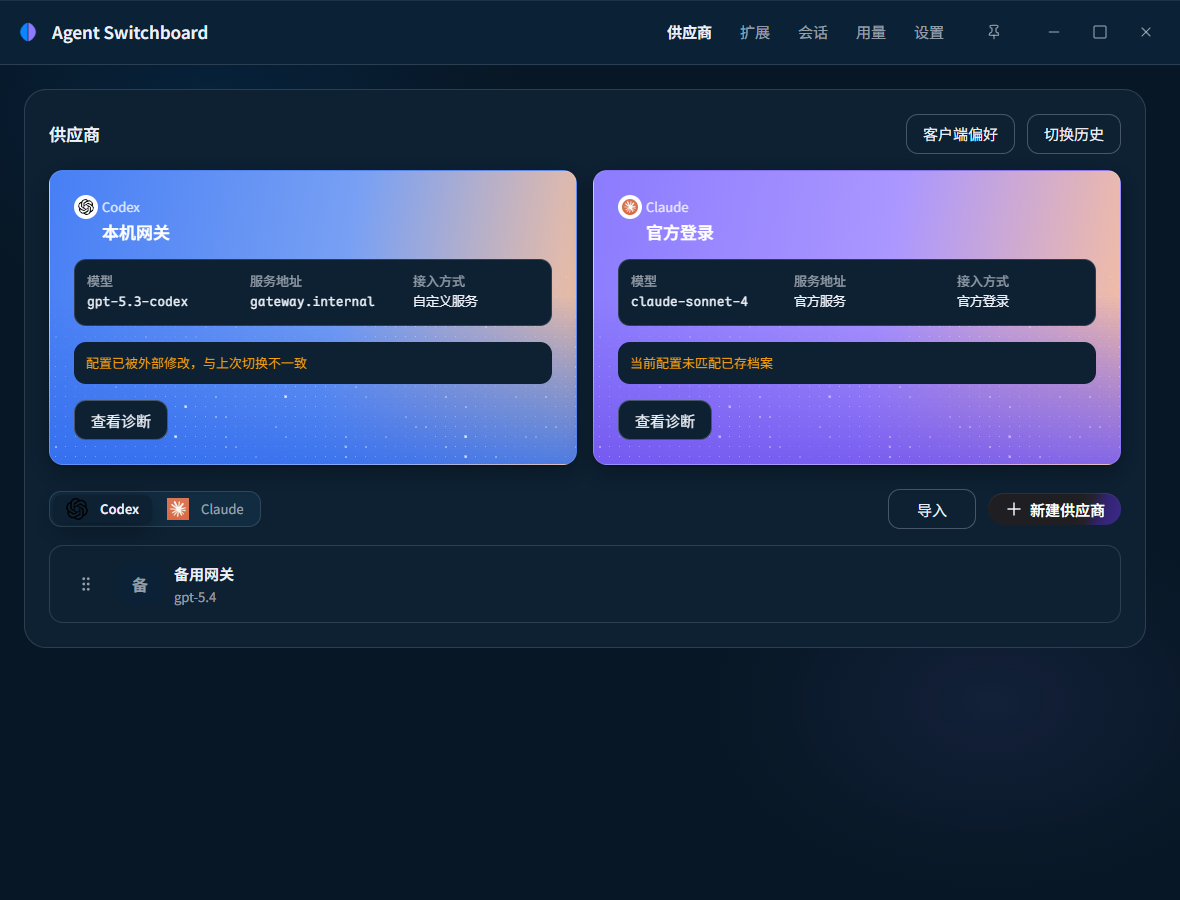
Task: Click the Claude 官方登录 card title
Action: 680,233
